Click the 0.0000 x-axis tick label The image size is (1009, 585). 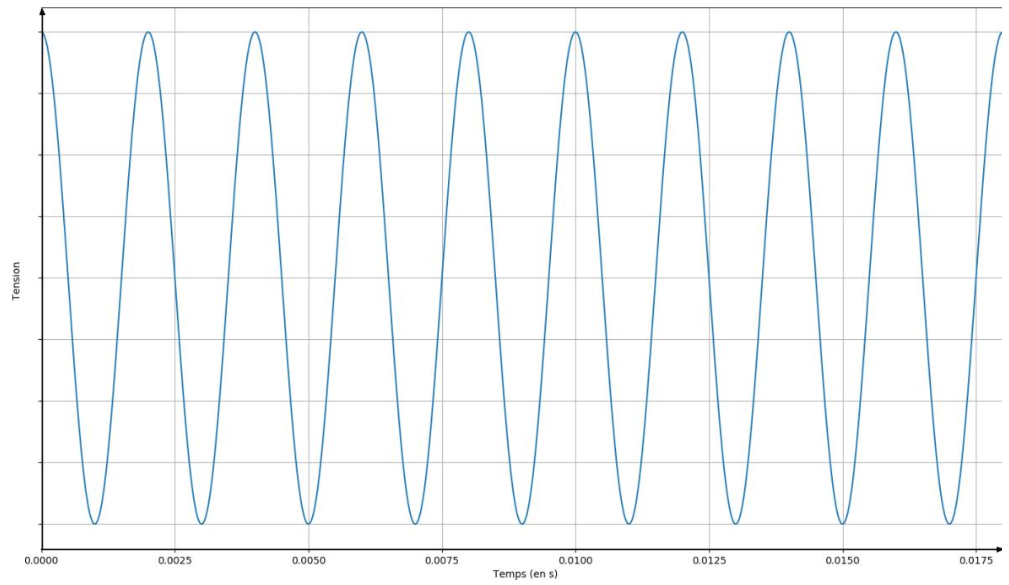click(x=41, y=562)
